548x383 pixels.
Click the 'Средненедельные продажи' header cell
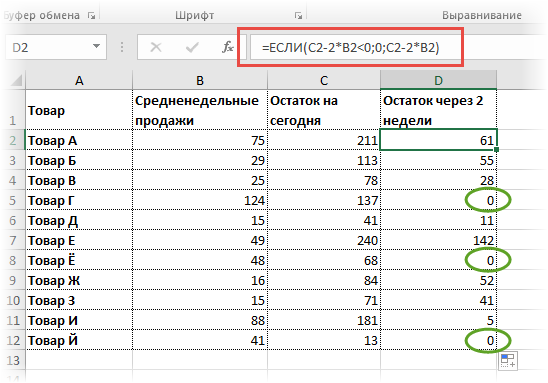[x=200, y=110]
